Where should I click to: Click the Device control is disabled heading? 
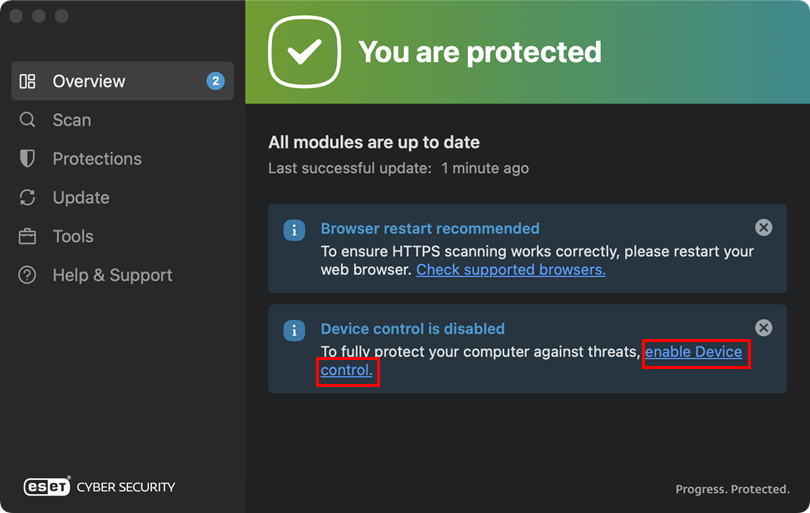(x=413, y=329)
